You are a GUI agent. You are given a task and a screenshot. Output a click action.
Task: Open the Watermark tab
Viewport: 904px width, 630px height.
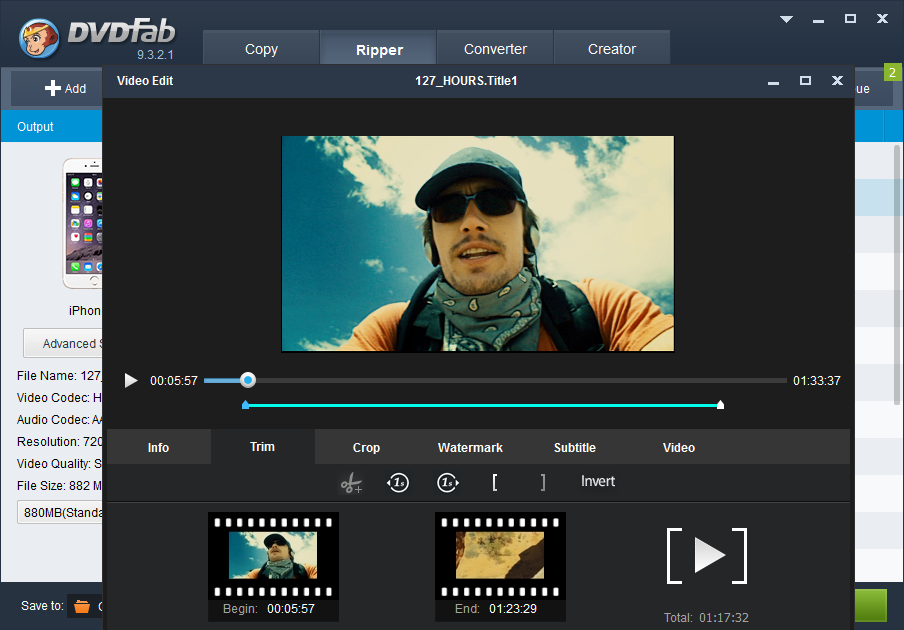[470, 447]
